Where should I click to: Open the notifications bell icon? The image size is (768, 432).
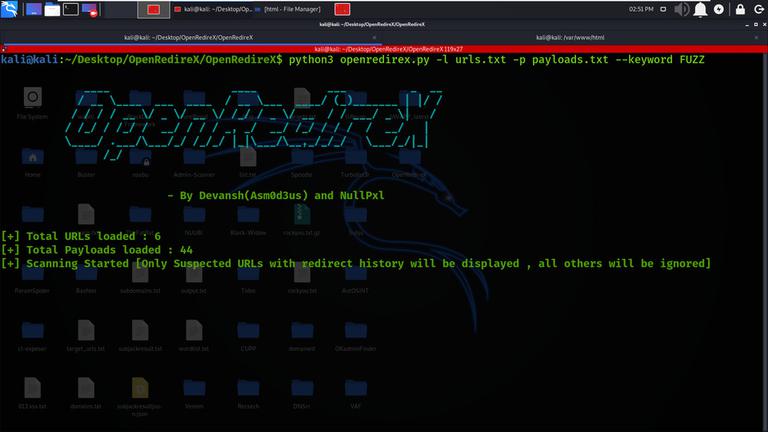point(700,9)
